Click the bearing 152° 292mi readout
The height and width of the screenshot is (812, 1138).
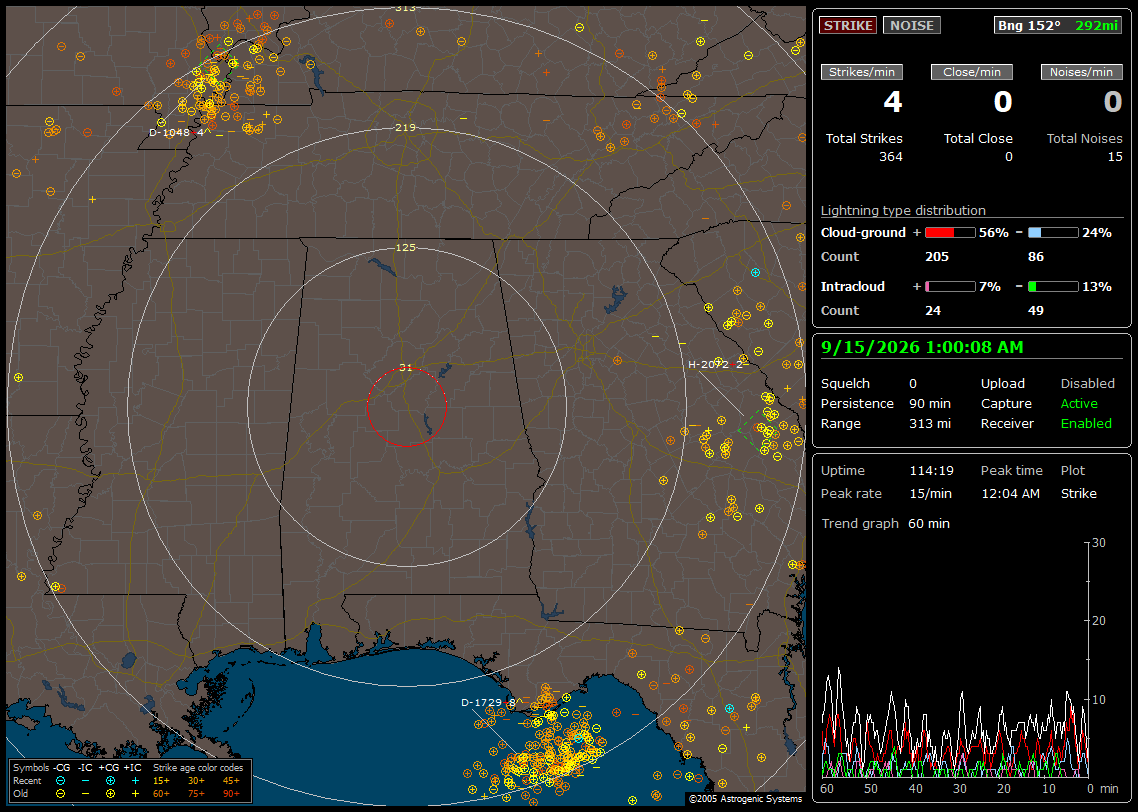[x=1058, y=25]
